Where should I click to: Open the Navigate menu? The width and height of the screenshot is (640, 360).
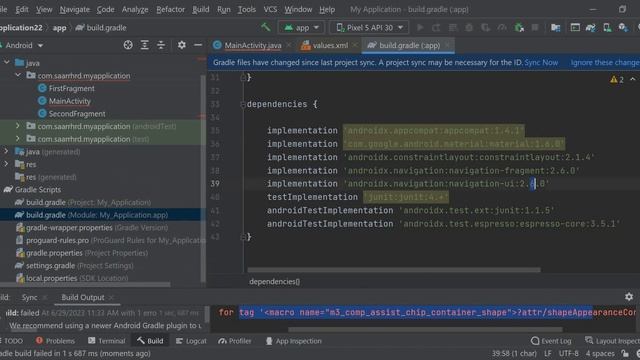coord(74,9)
